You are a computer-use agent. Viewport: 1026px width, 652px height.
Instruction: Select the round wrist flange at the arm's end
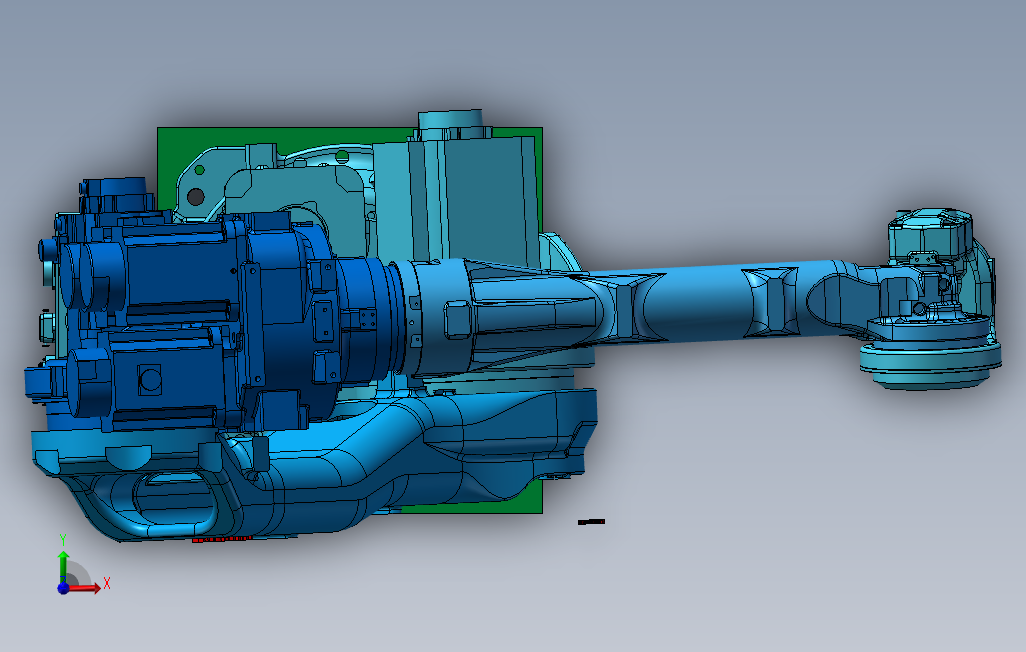tap(930, 356)
